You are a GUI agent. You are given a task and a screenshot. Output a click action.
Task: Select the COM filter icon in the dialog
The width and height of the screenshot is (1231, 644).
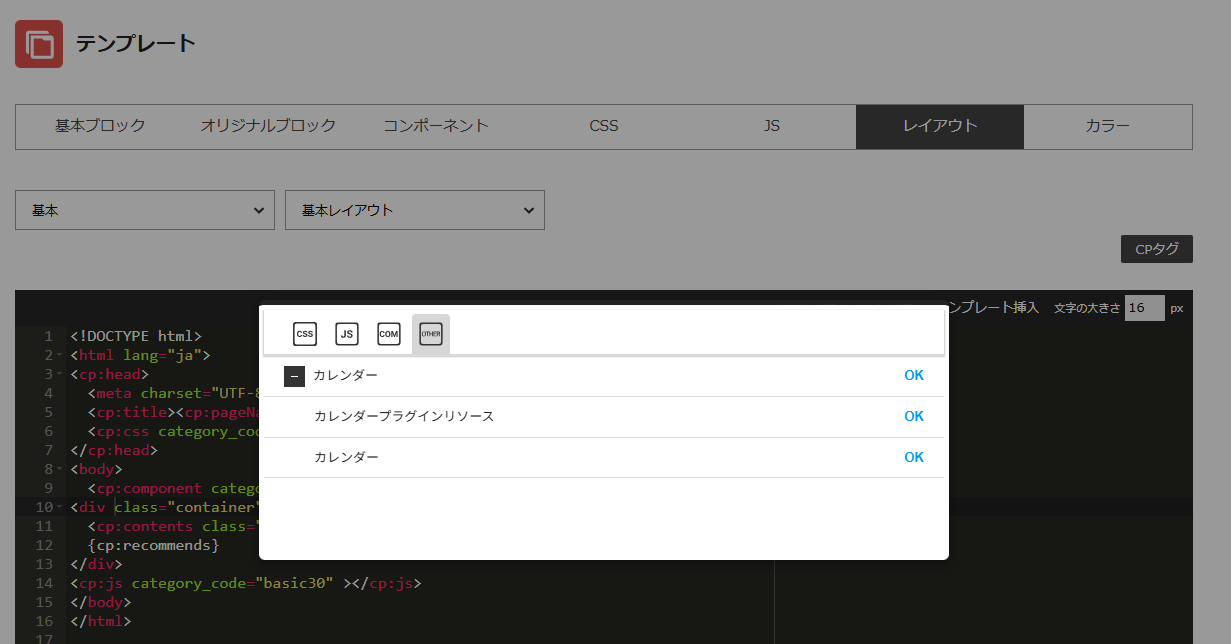tap(388, 334)
